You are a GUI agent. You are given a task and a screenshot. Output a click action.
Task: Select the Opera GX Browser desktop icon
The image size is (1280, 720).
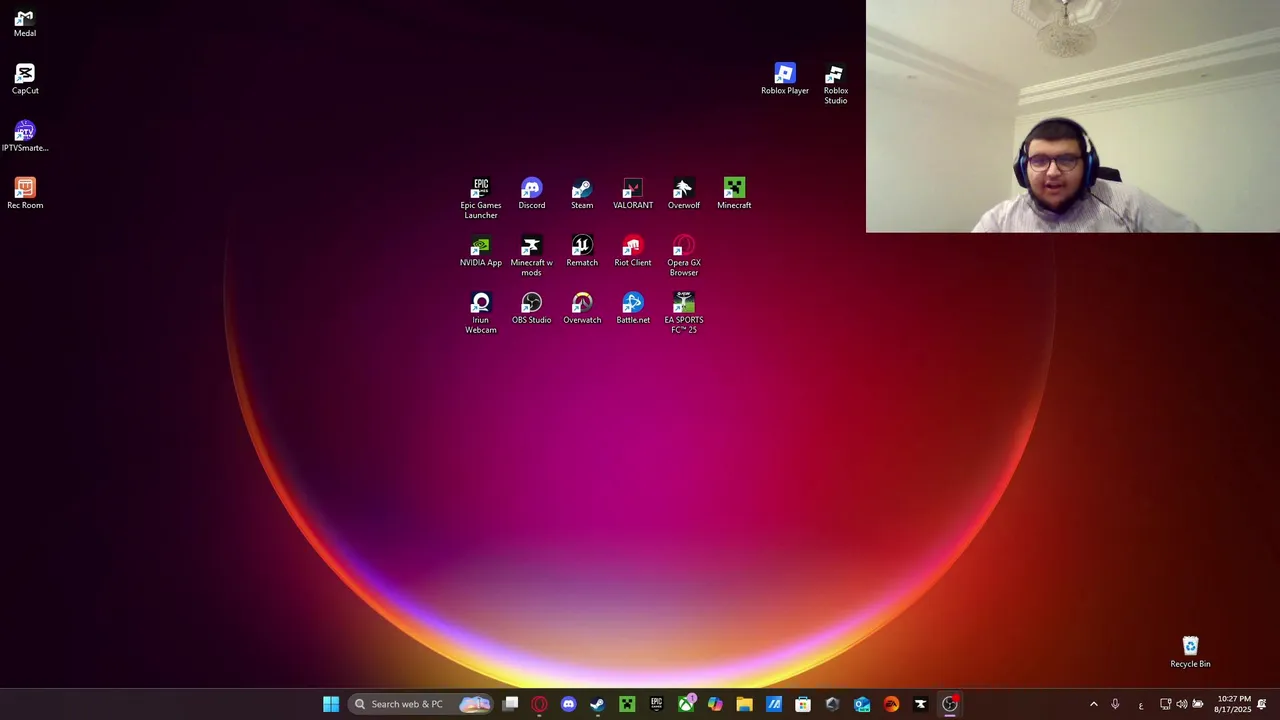click(x=684, y=256)
